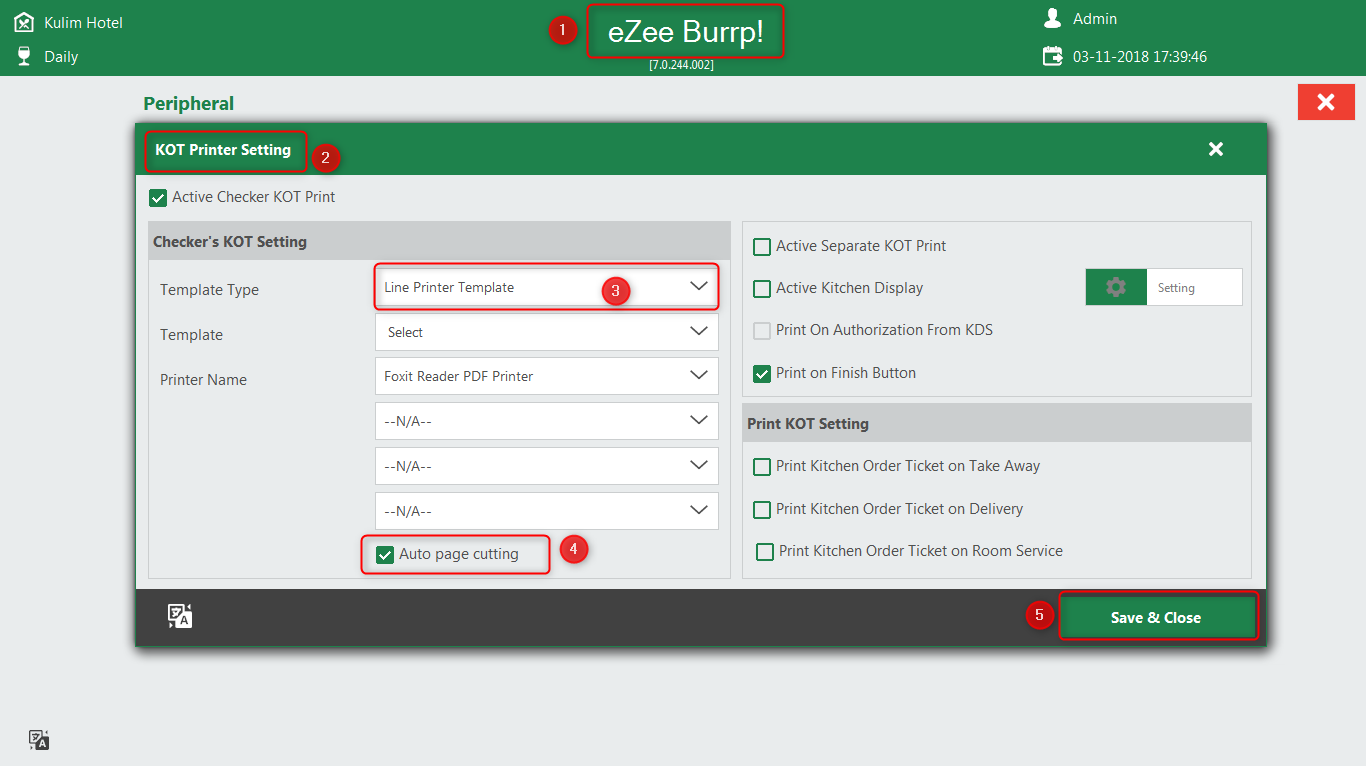Enable Active Separate KOT Print

click(762, 246)
